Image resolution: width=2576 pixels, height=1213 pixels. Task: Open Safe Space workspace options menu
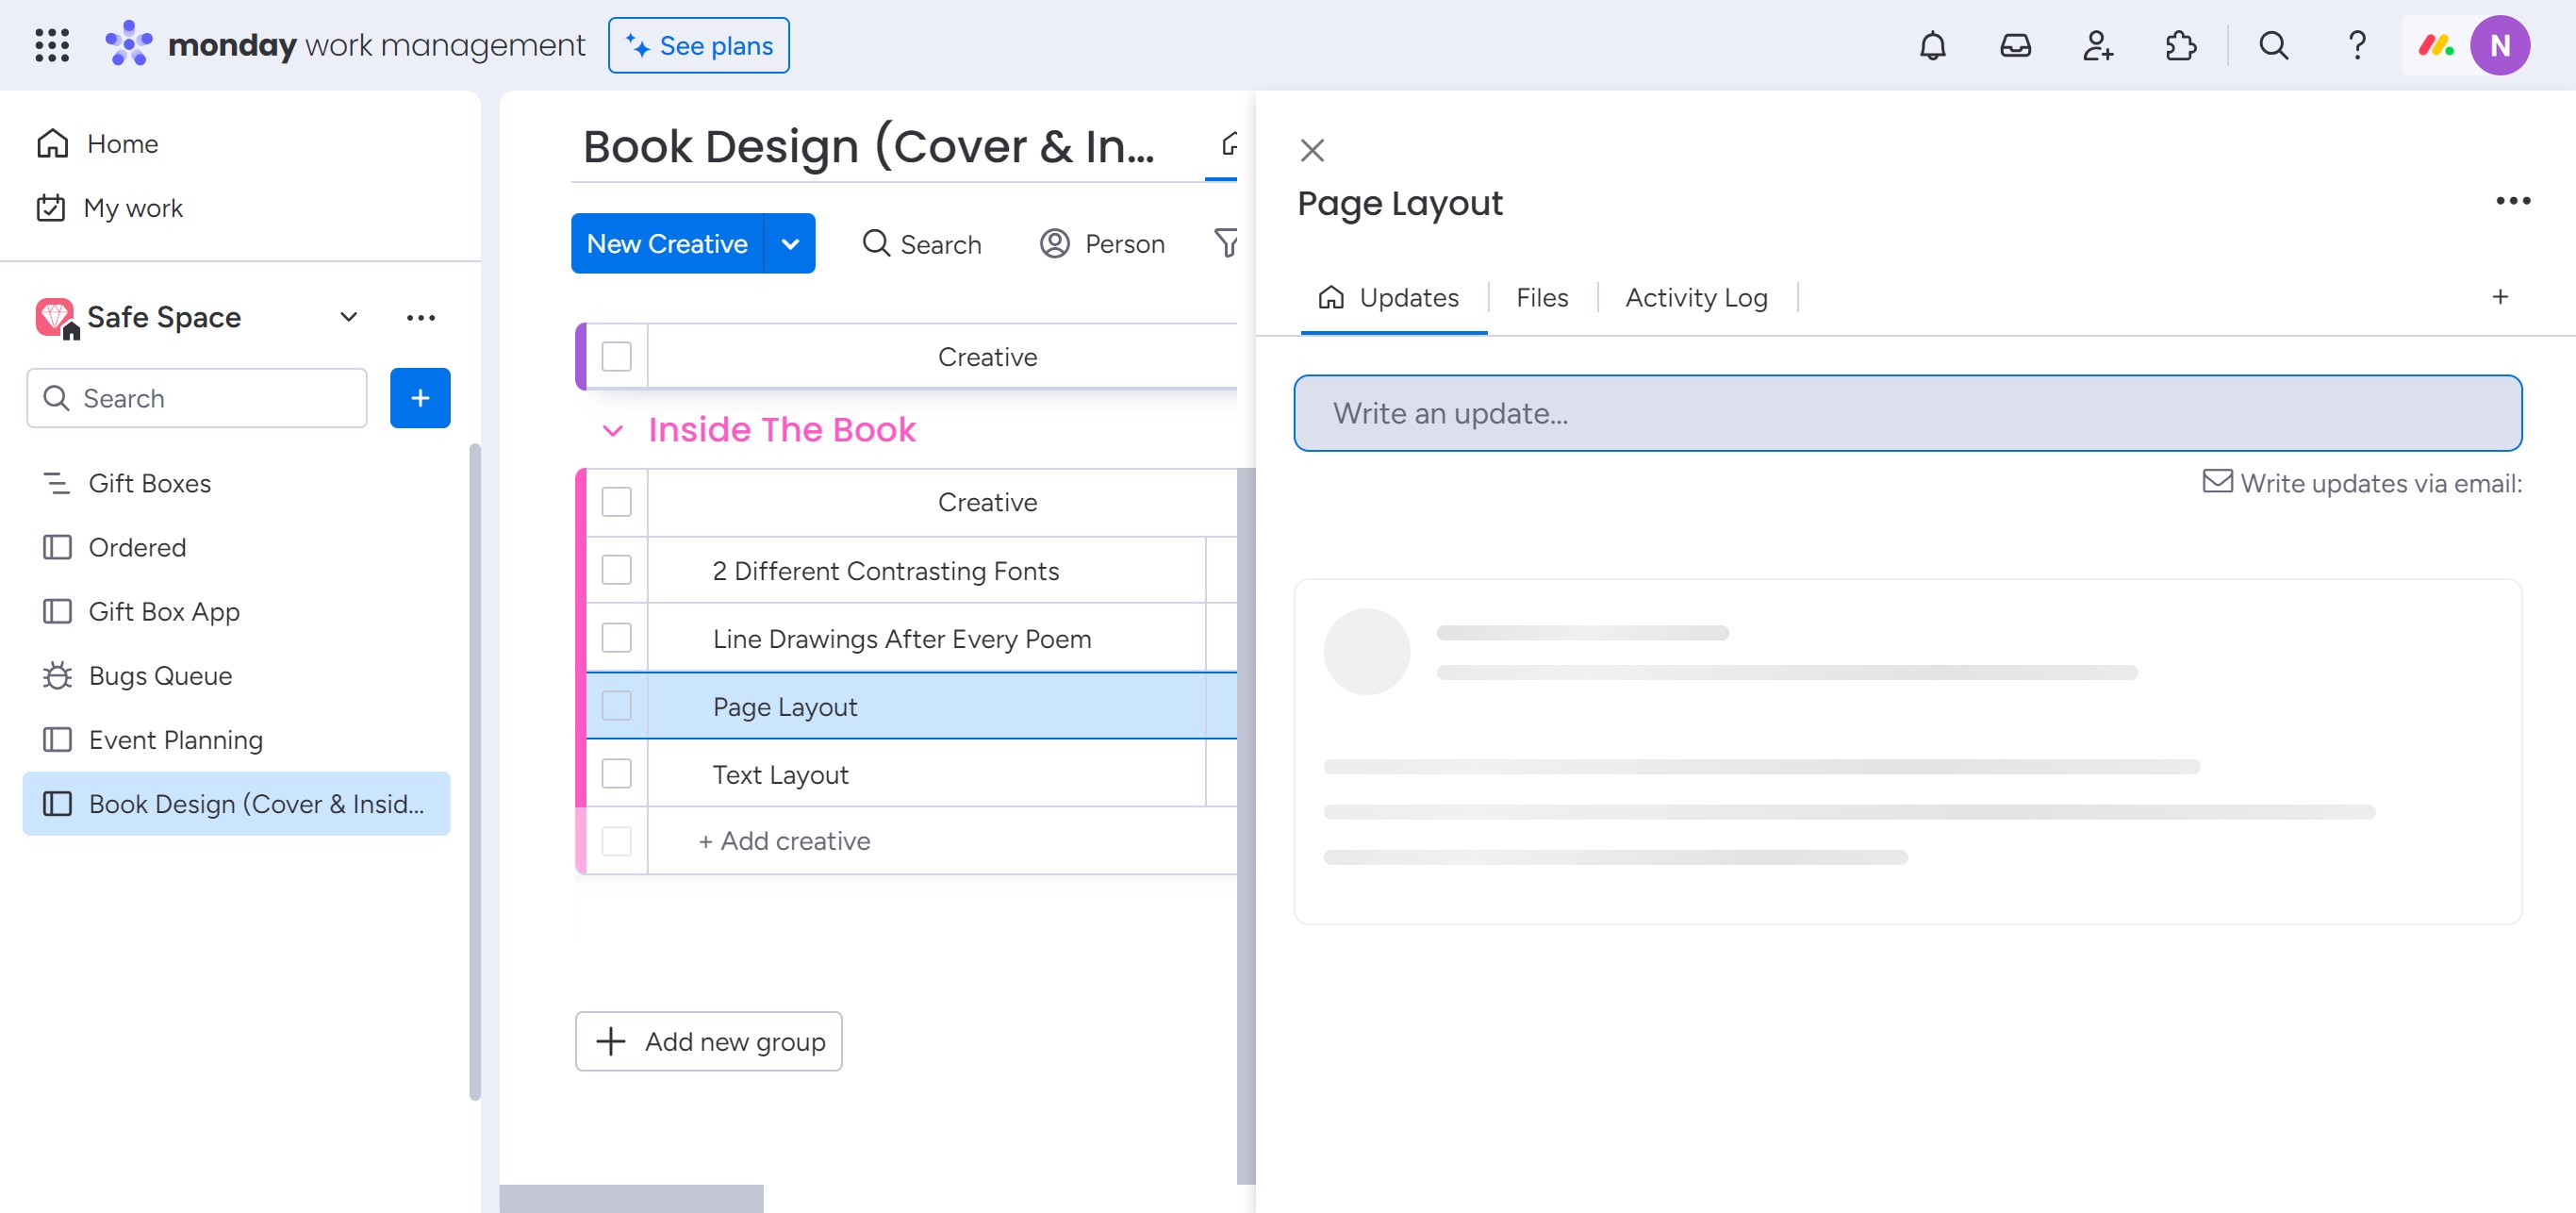point(421,317)
